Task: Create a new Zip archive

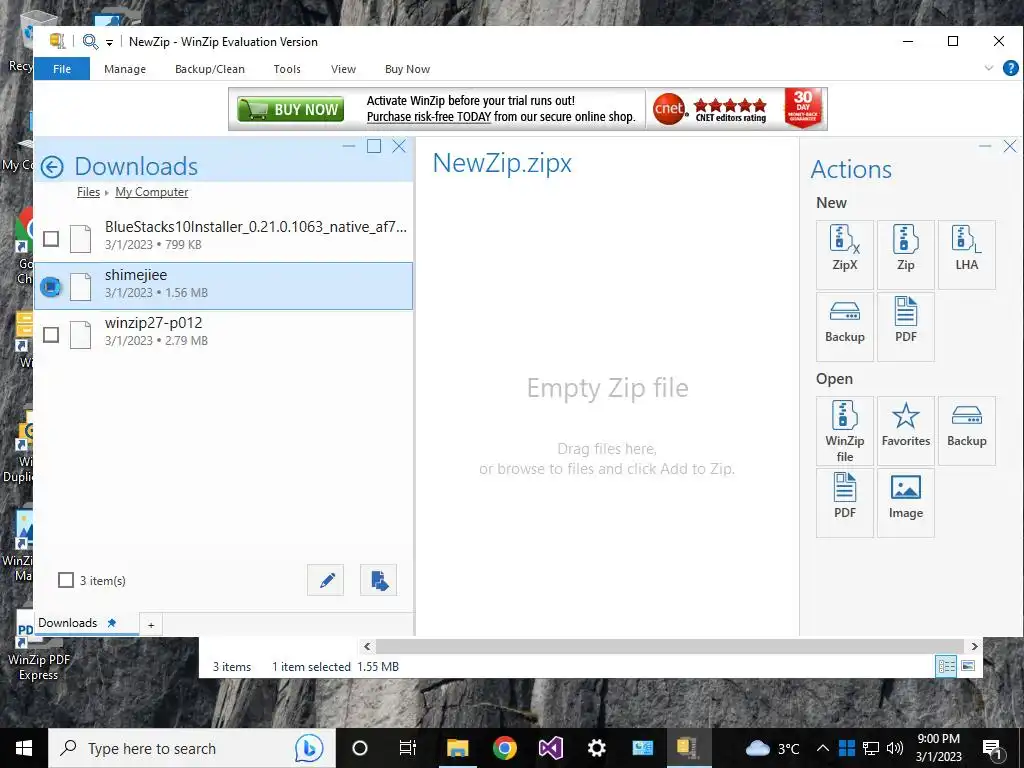Action: [905, 255]
